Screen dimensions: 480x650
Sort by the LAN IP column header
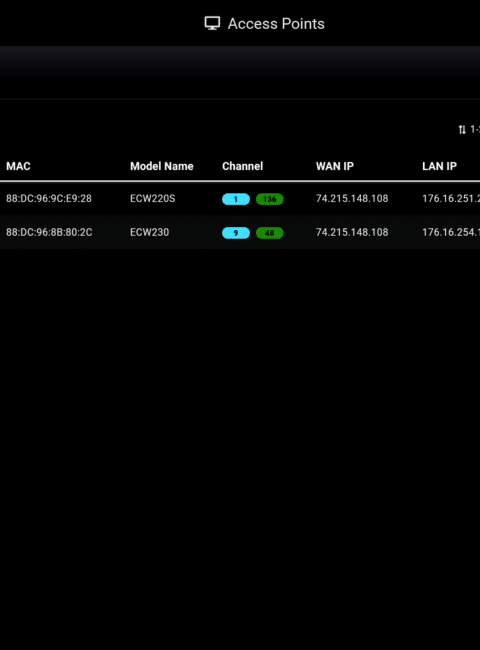pyautogui.click(x=439, y=166)
